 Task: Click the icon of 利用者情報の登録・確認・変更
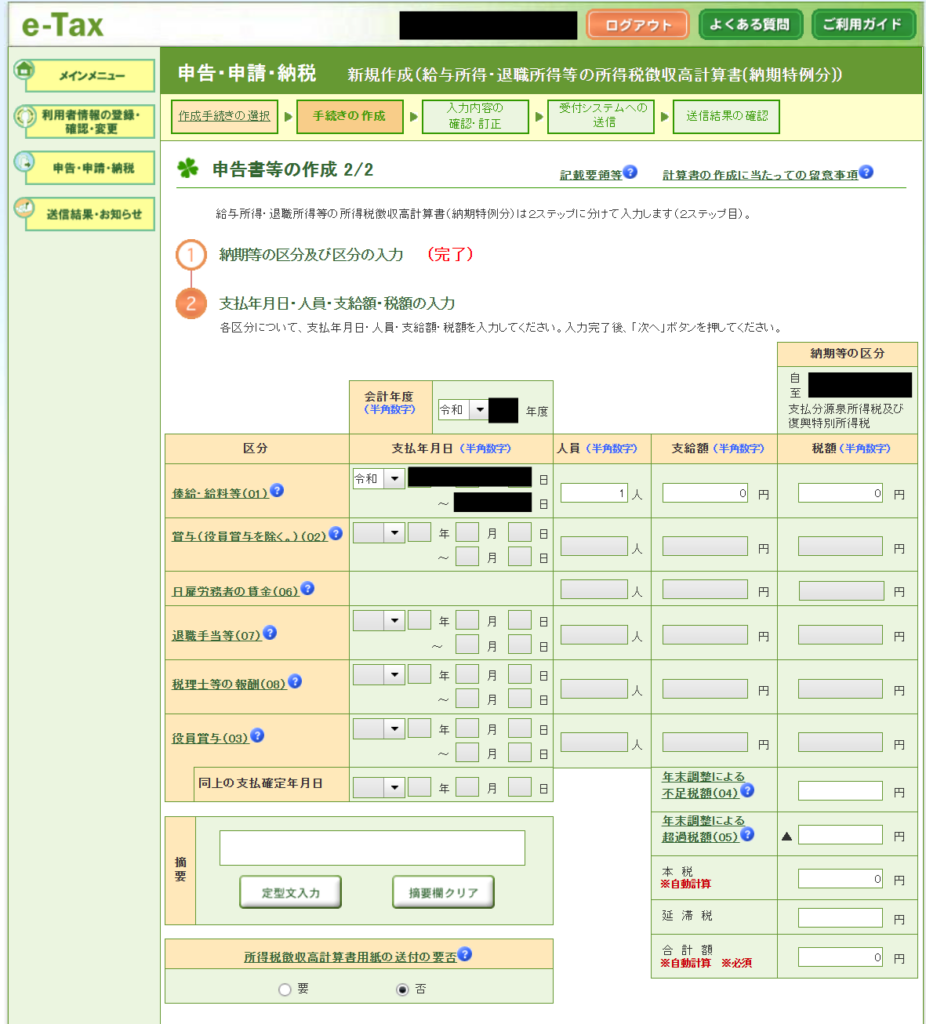(x=25, y=116)
